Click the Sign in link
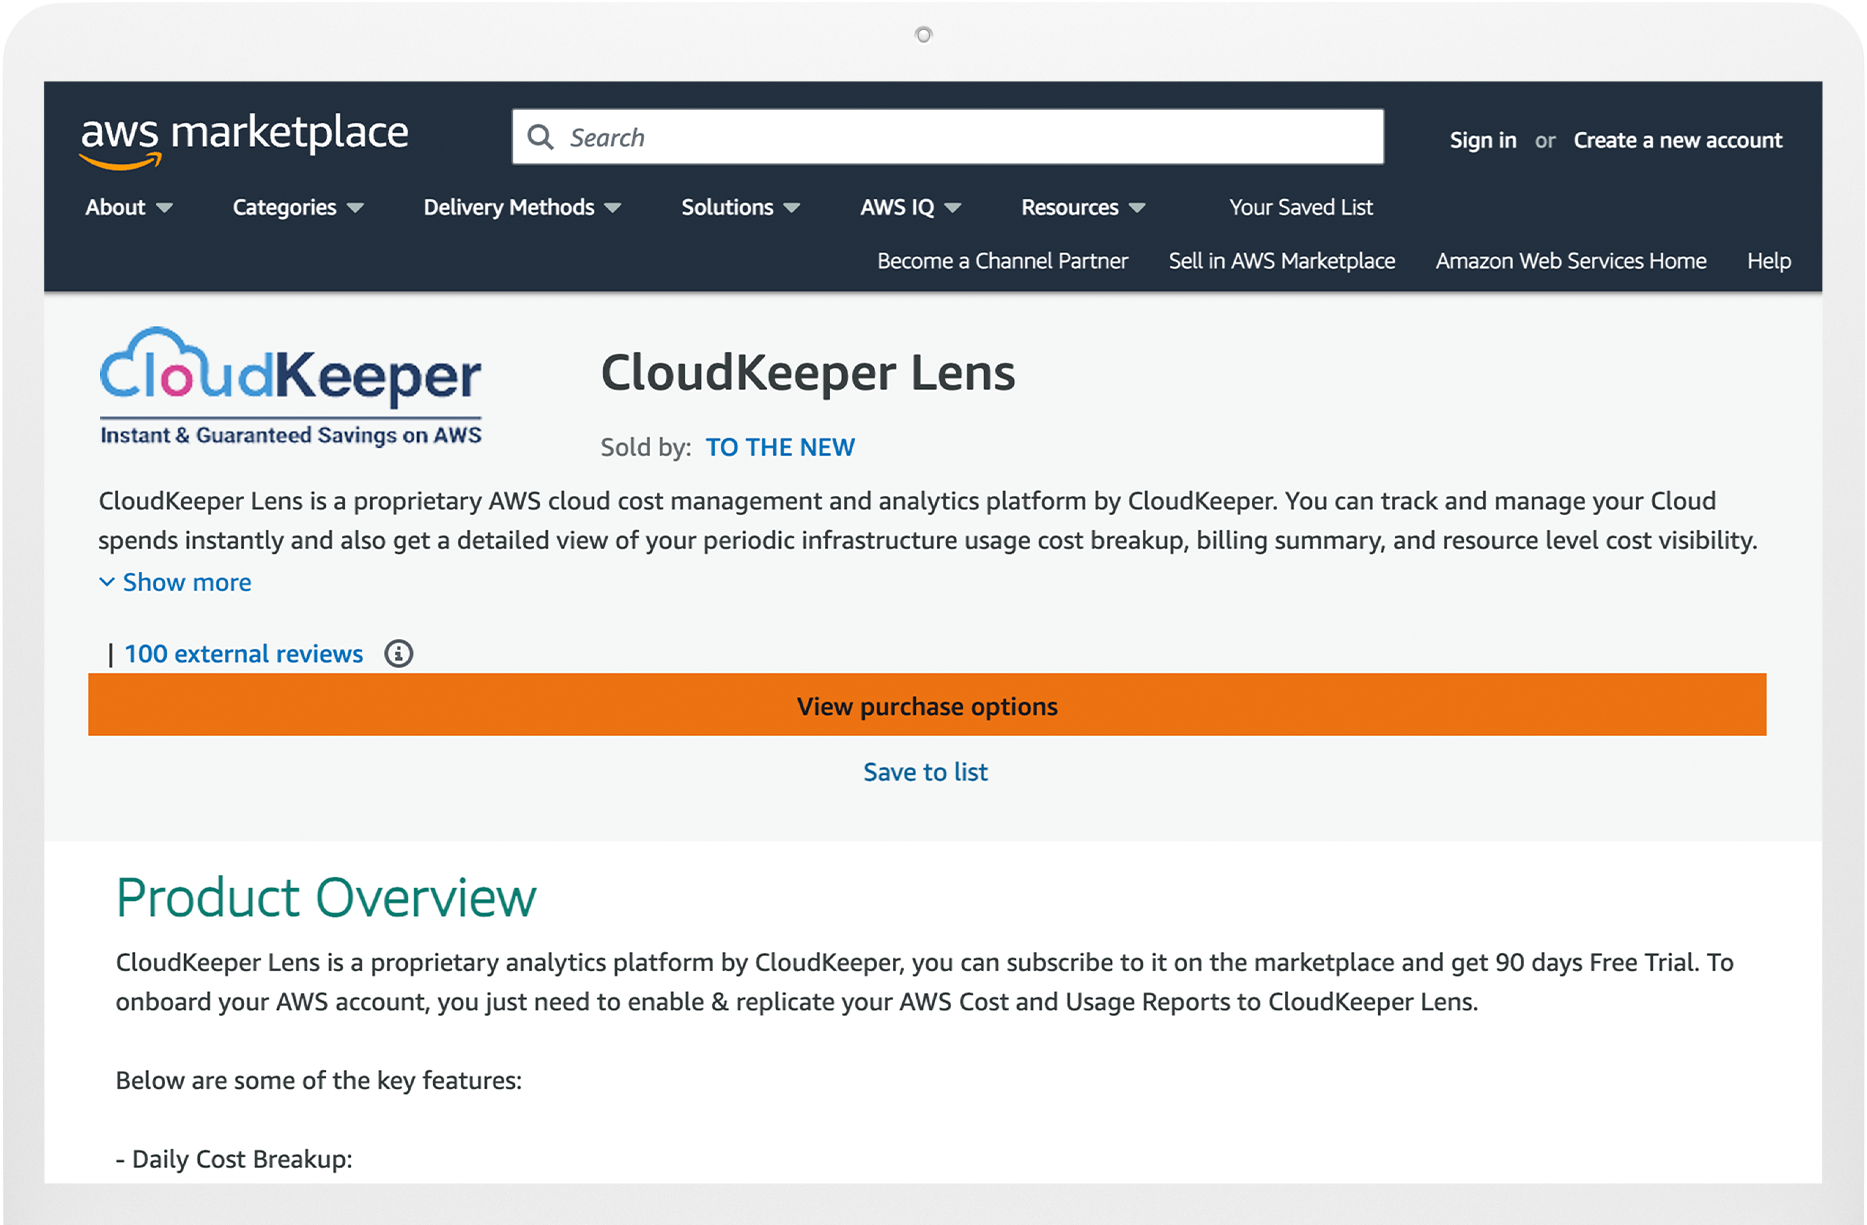Screen dimensions: 1867x1225 [1483, 140]
